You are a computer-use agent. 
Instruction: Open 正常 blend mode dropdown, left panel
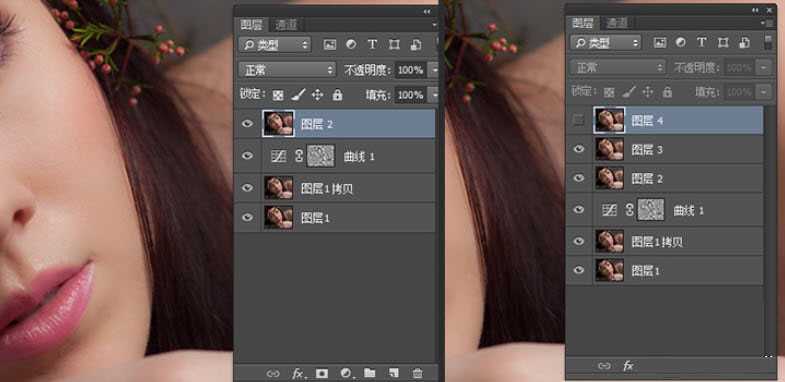coord(287,70)
